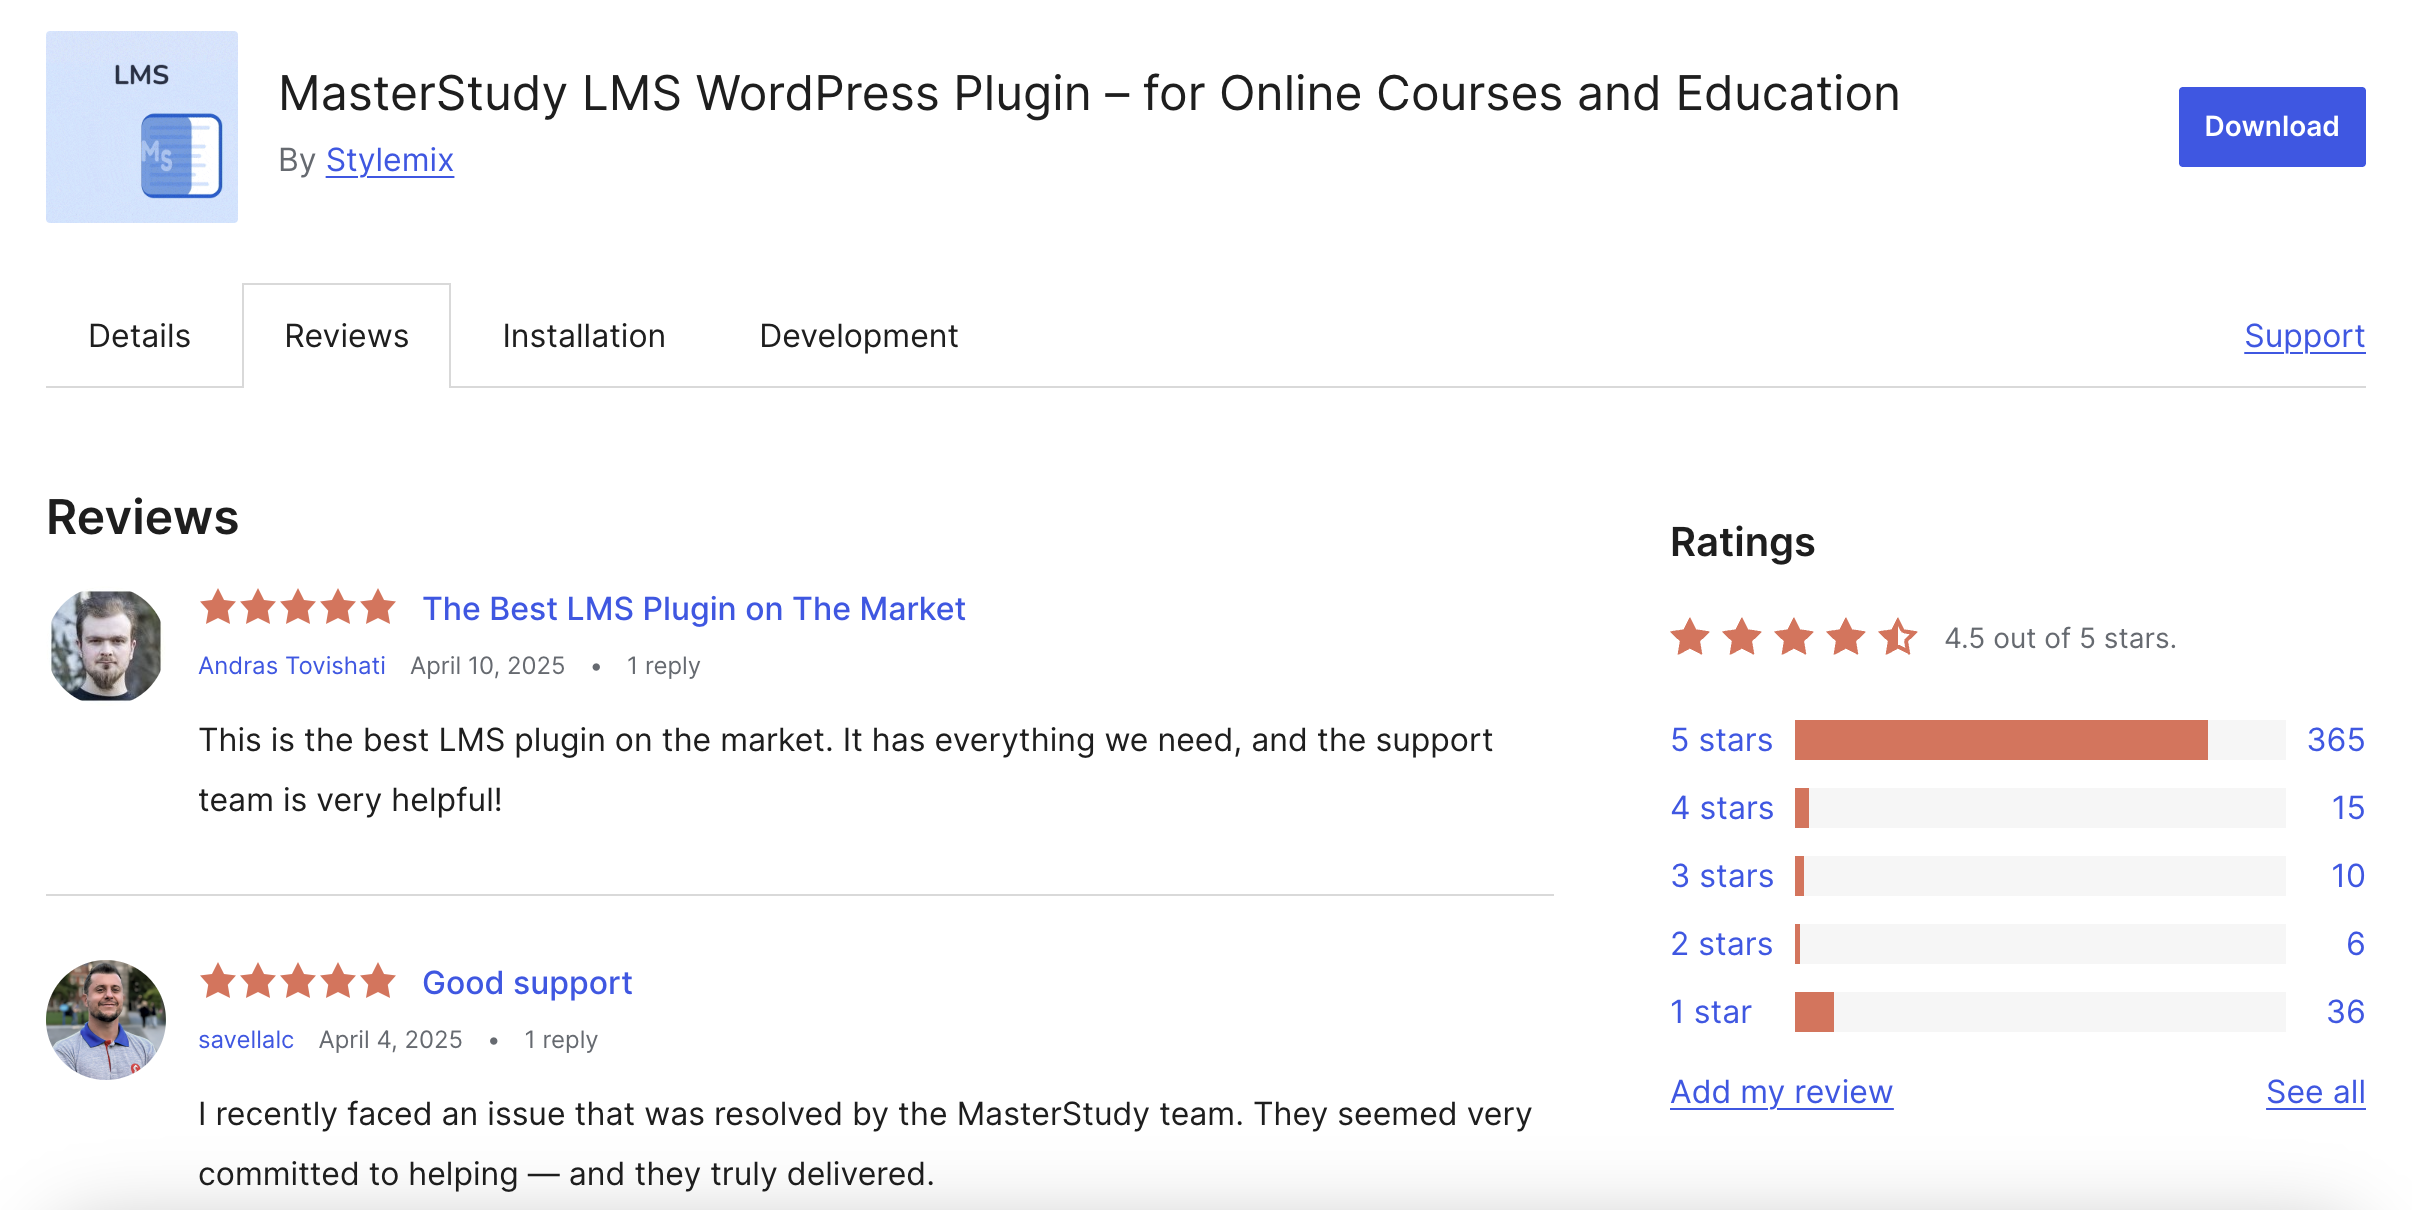This screenshot has height=1210, width=2412.
Task: Click the 10 count for 3 stars
Action: click(x=2348, y=876)
